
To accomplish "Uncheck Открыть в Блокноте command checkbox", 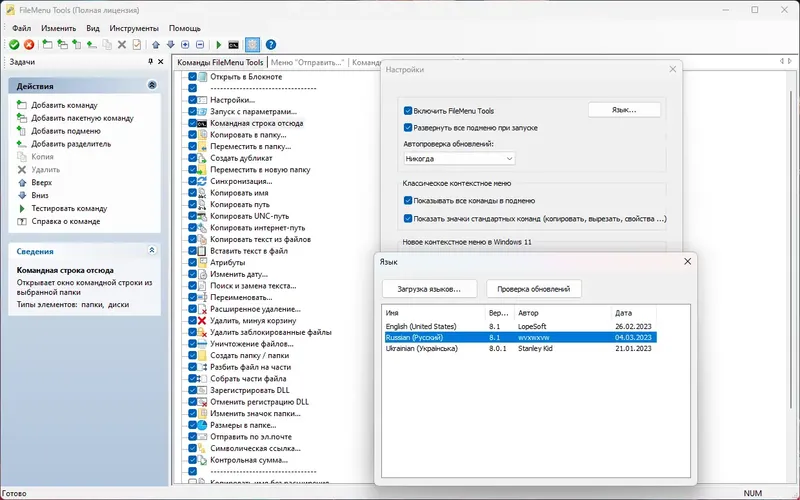I will coord(192,77).
